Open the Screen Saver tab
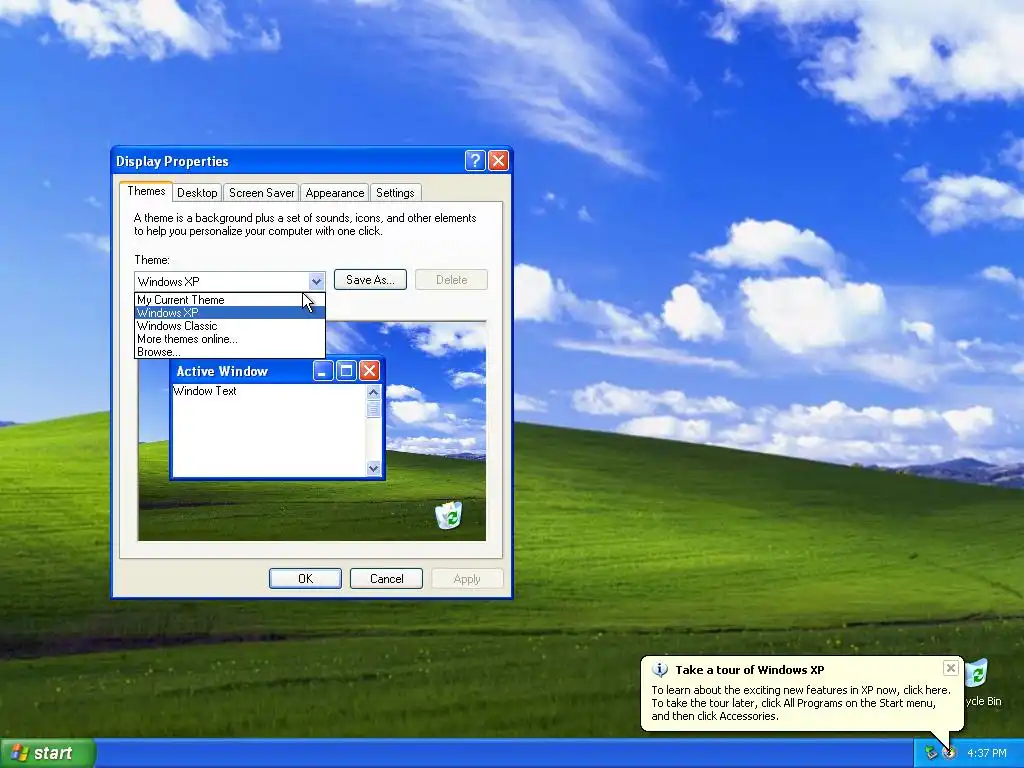 [261, 193]
